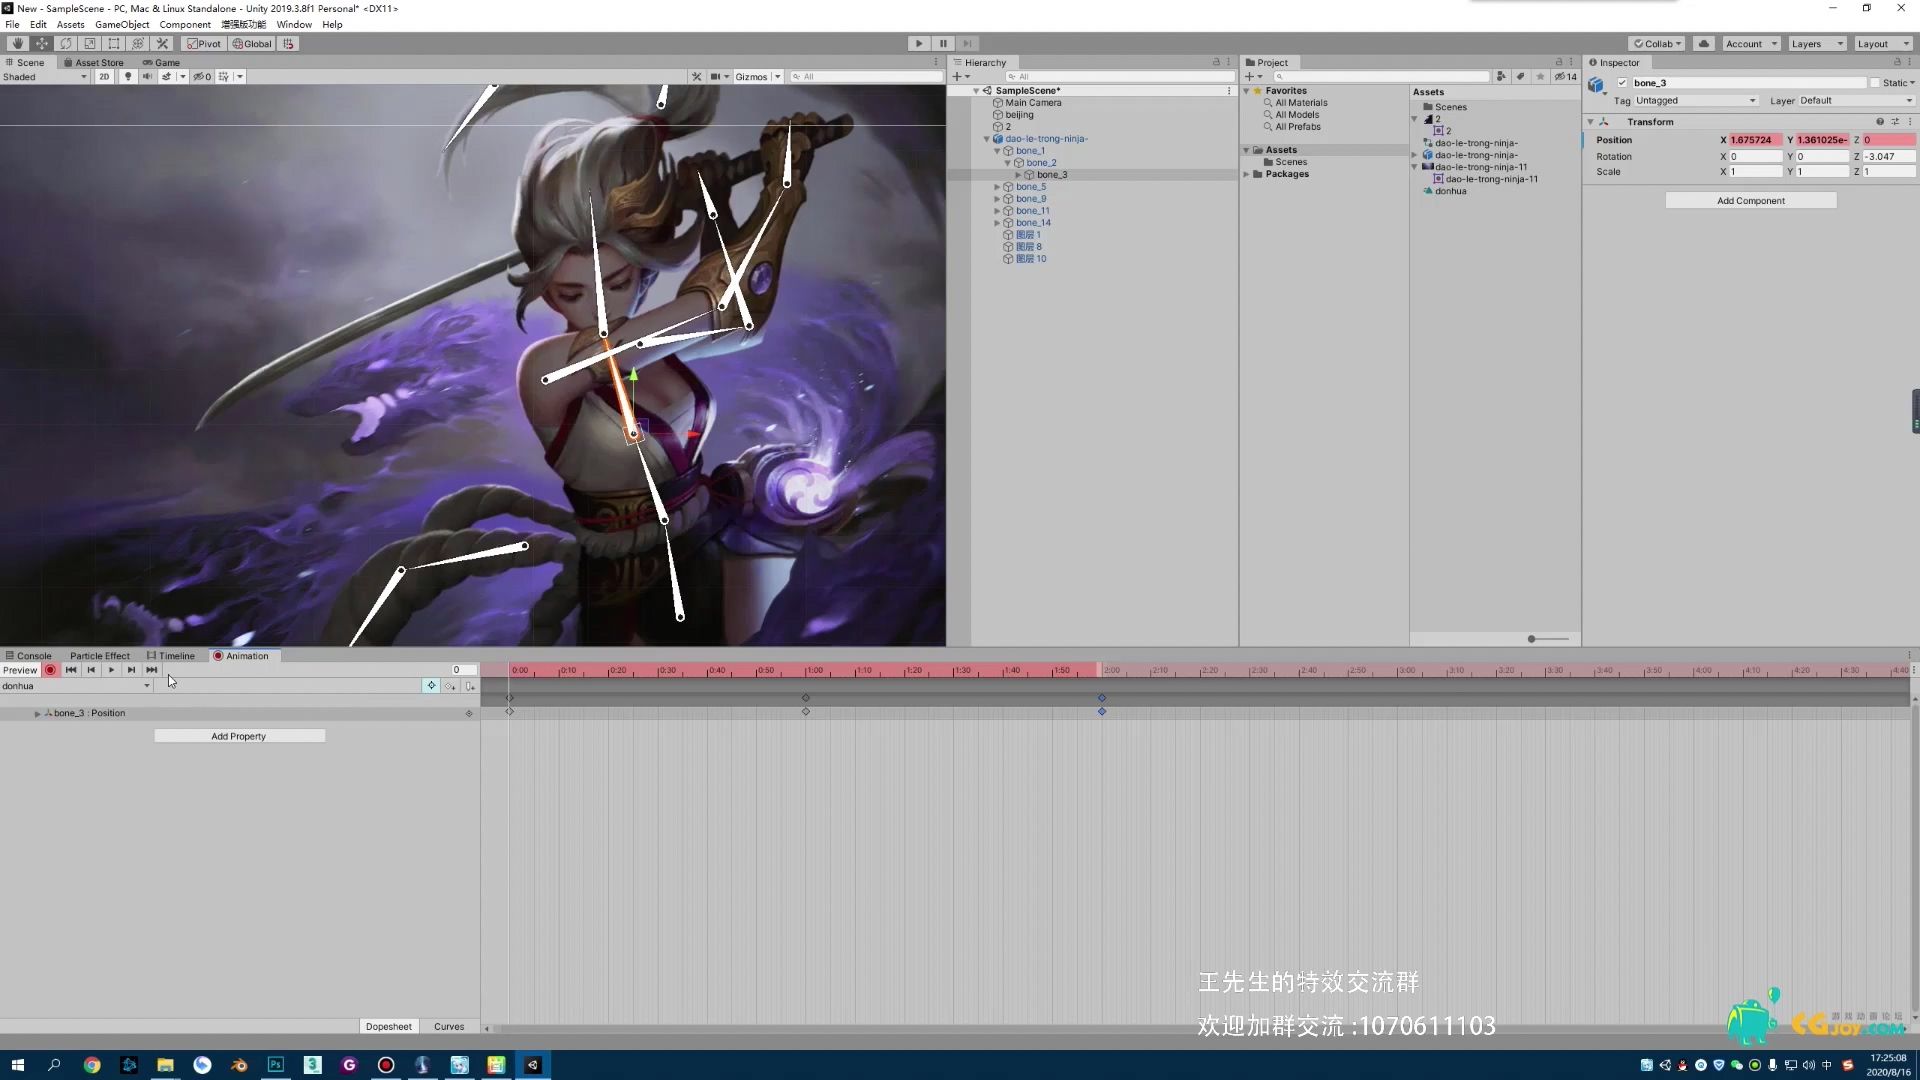This screenshot has width=1920, height=1080.
Task: Open the Layout dropdown
Action: [x=1882, y=44]
